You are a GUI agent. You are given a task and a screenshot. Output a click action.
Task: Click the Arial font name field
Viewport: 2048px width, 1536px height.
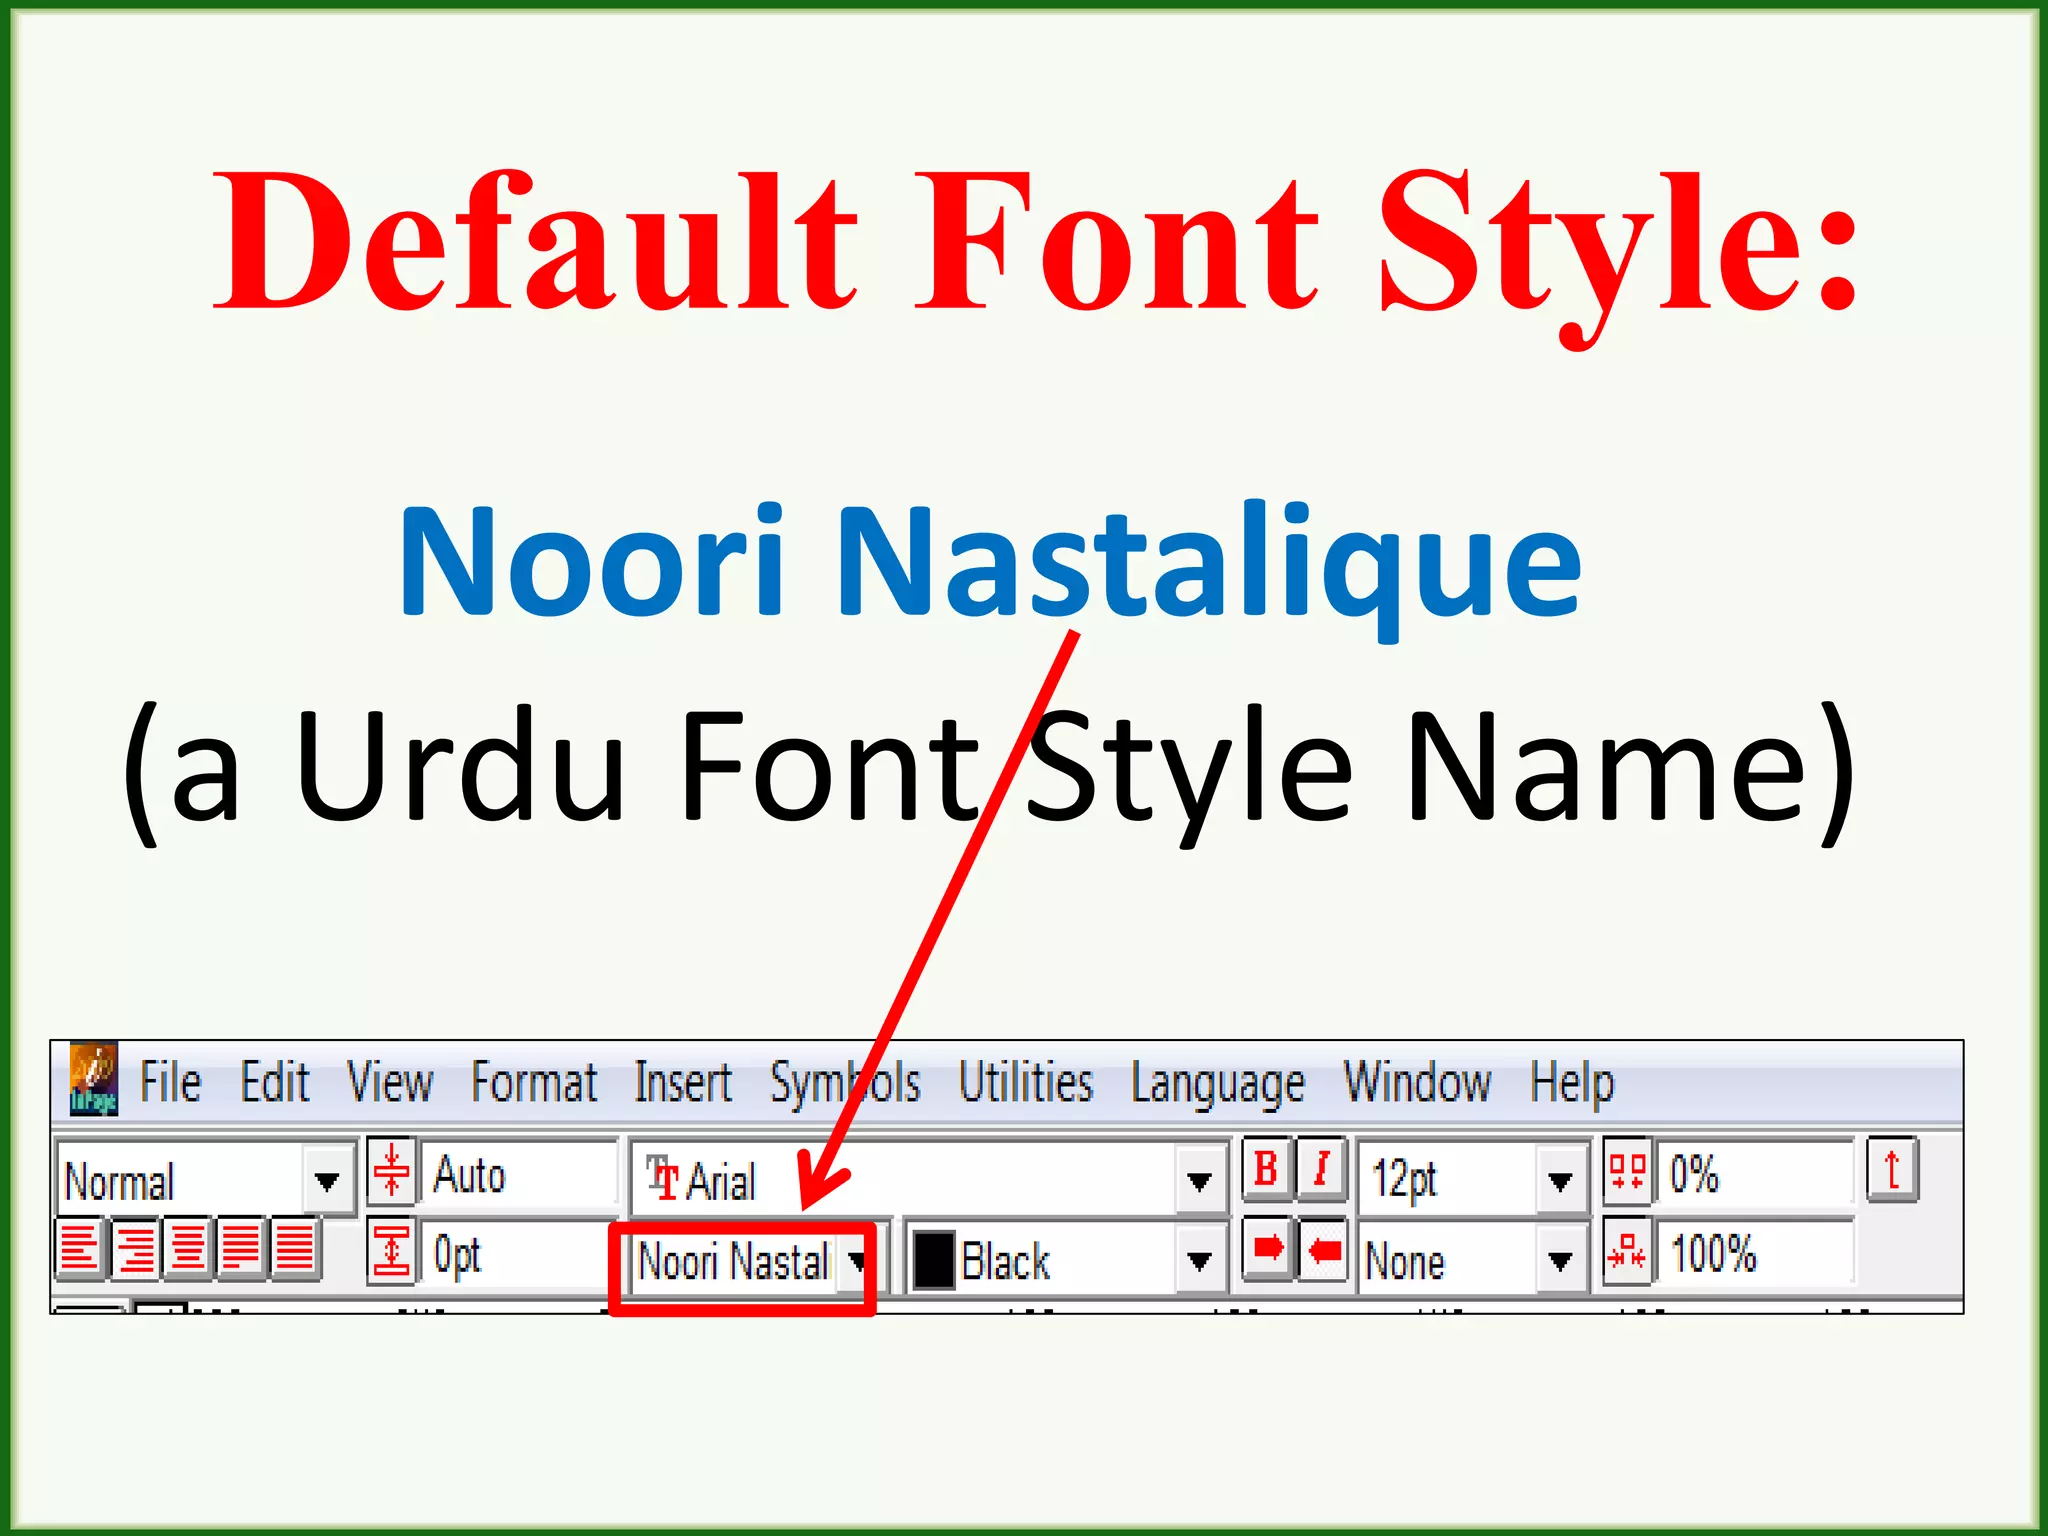(x=904, y=1181)
